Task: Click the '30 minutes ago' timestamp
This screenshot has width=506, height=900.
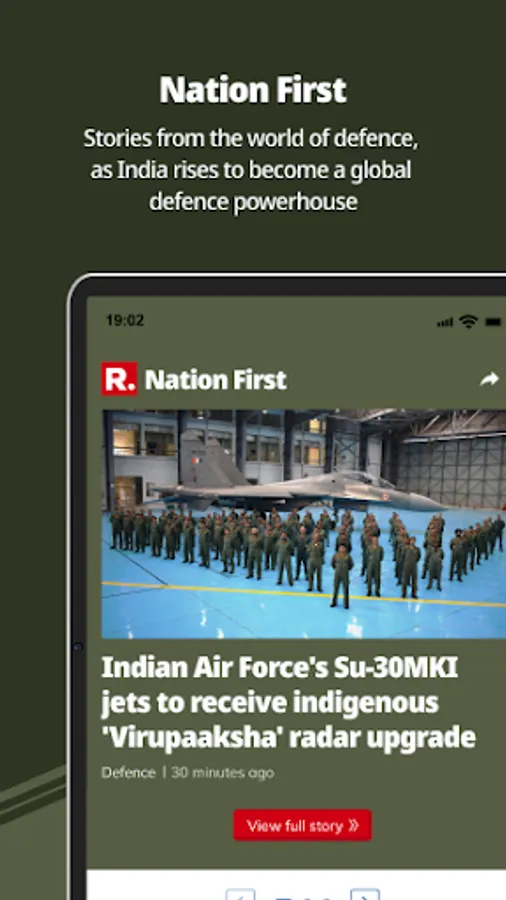Action: [x=223, y=773]
